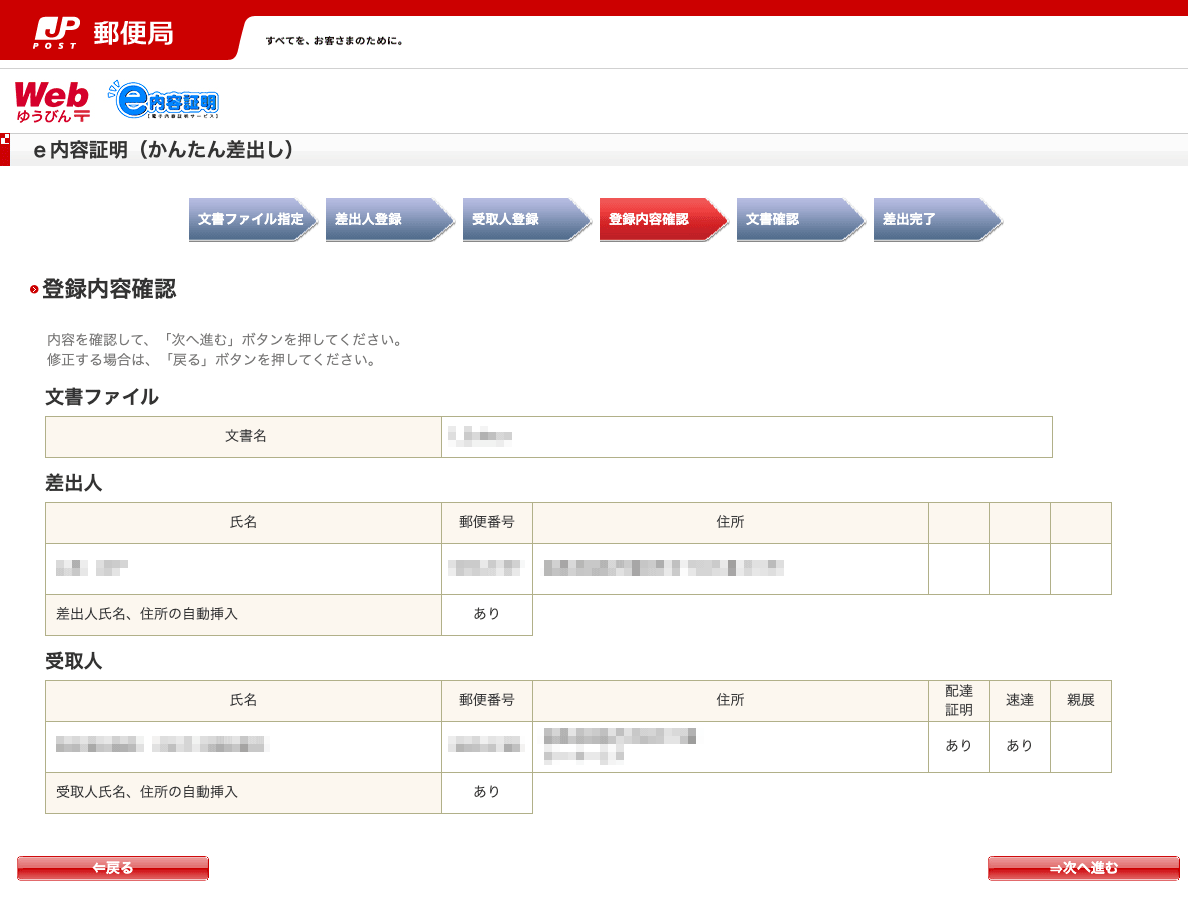Click the 氏名 header in 受取人 table
The image size is (1188, 897).
pos(243,700)
